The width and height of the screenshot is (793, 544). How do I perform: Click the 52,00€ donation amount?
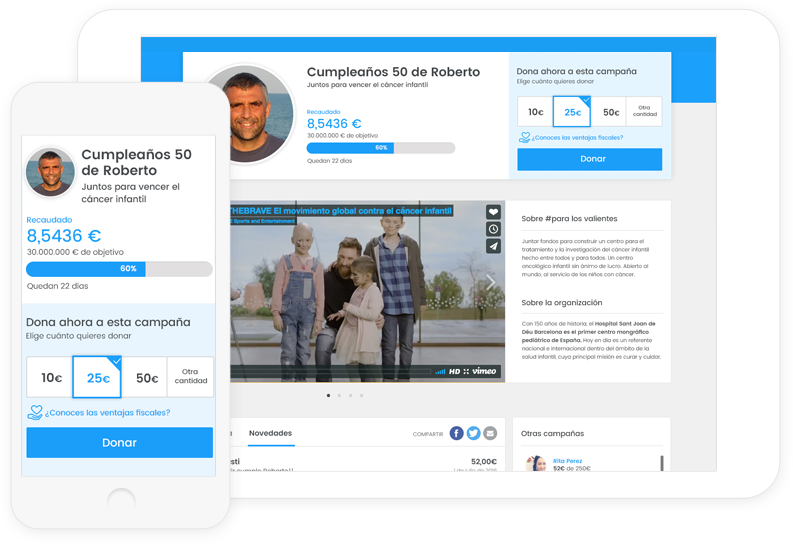pyautogui.click(x=483, y=462)
